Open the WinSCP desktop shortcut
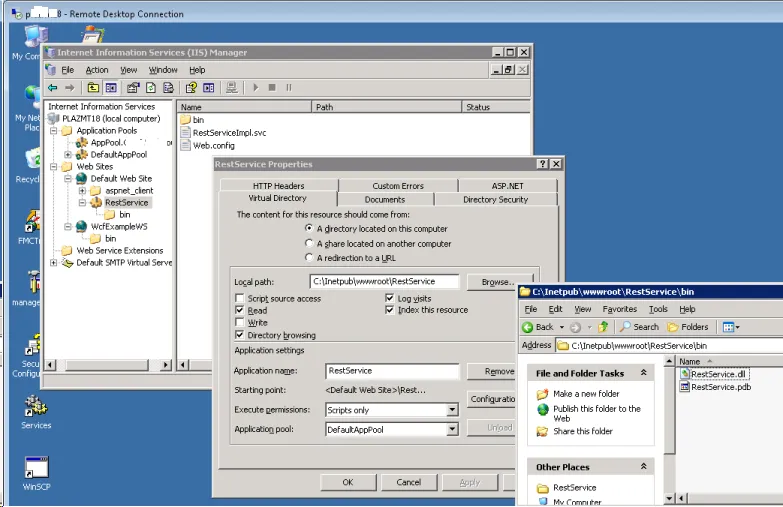Viewport: 783px width, 507px height. click(x=36, y=474)
